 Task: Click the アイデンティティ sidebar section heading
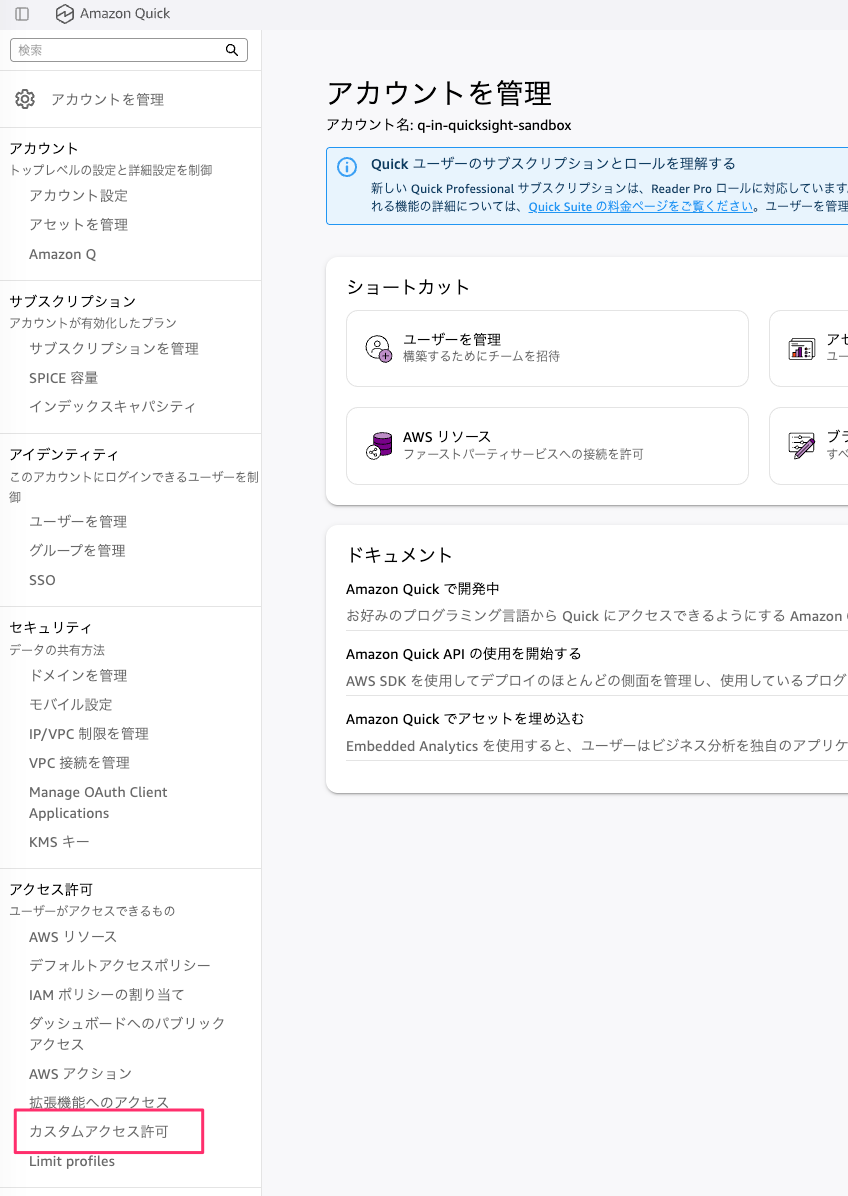click(64, 455)
